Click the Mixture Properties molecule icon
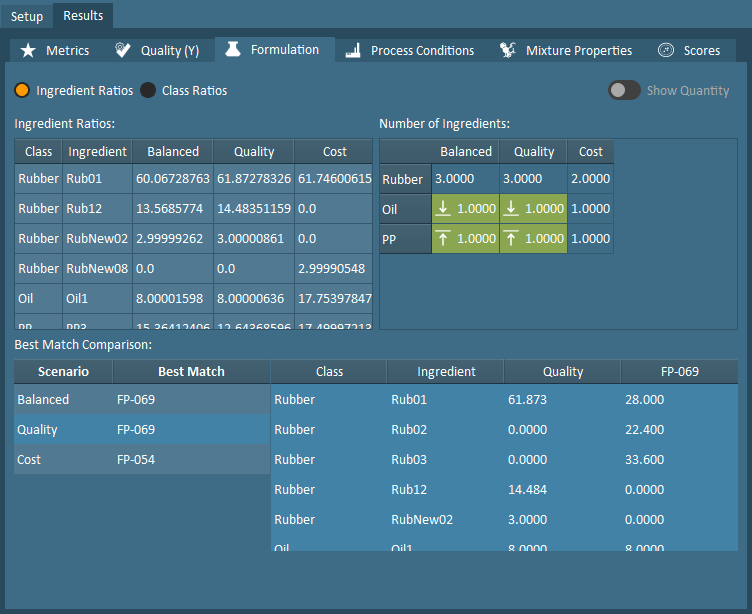 tap(508, 50)
